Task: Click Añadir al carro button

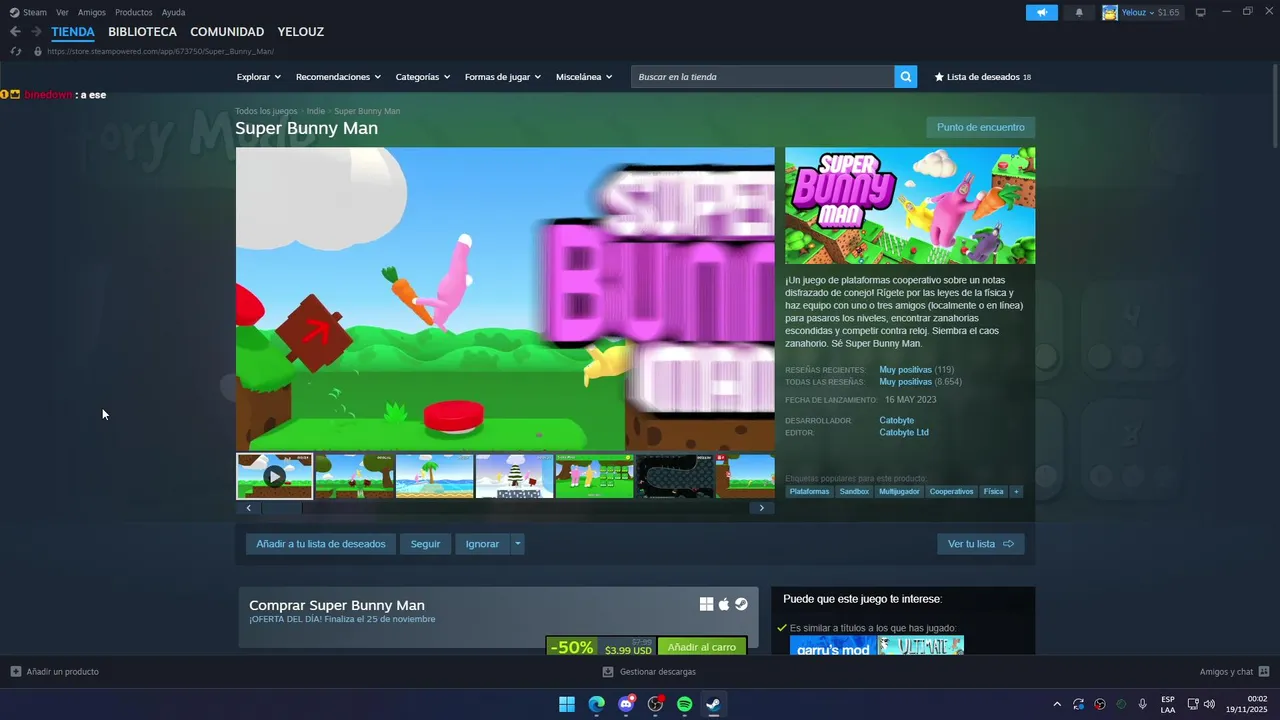Action: 702,647
